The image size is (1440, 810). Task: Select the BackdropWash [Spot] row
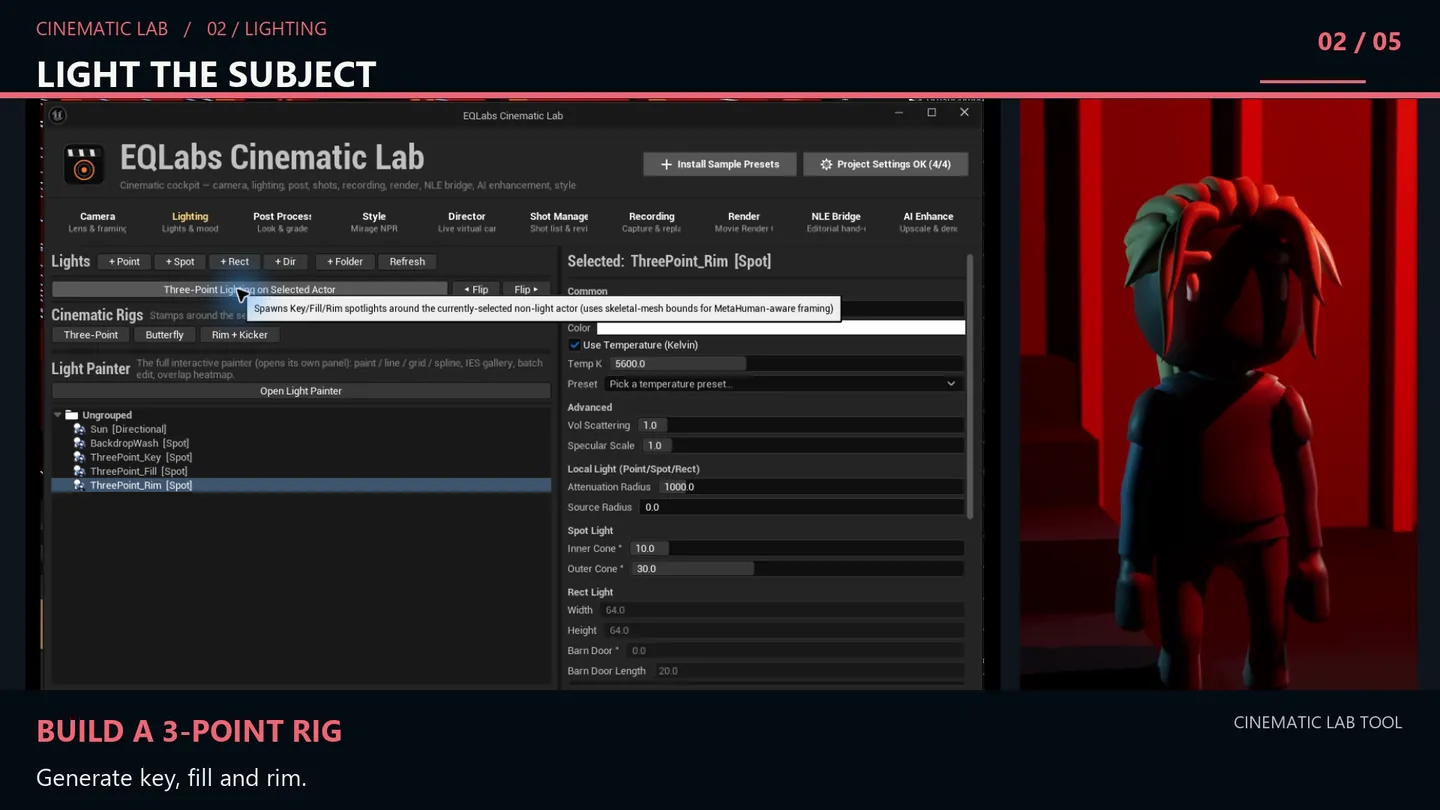pos(301,443)
